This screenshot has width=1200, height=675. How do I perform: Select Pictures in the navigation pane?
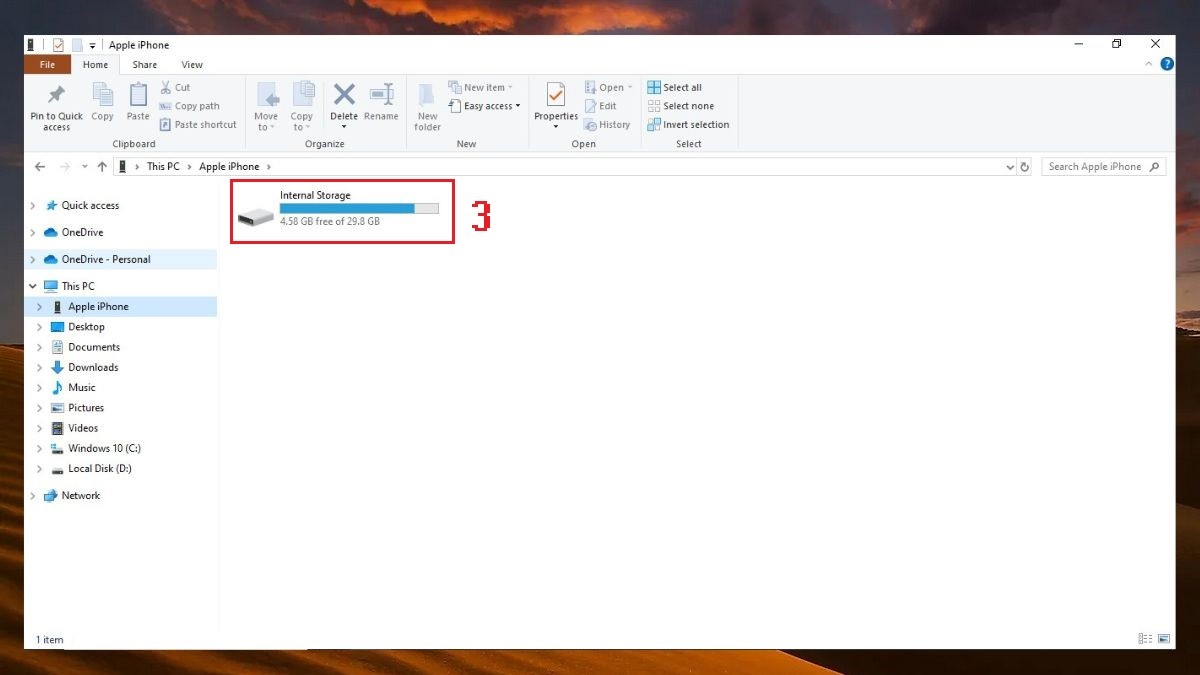86,408
